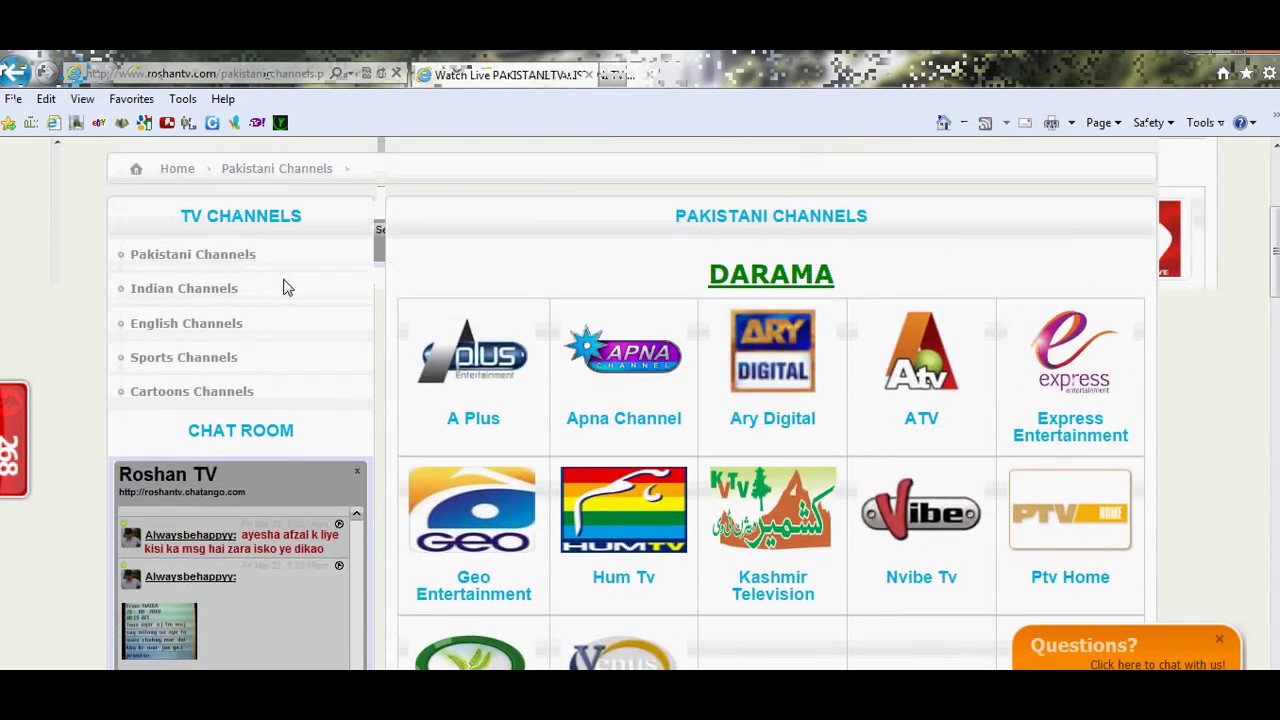Viewport: 1280px width, 720px height.
Task: Open the Favorites menu
Action: pyautogui.click(x=131, y=99)
